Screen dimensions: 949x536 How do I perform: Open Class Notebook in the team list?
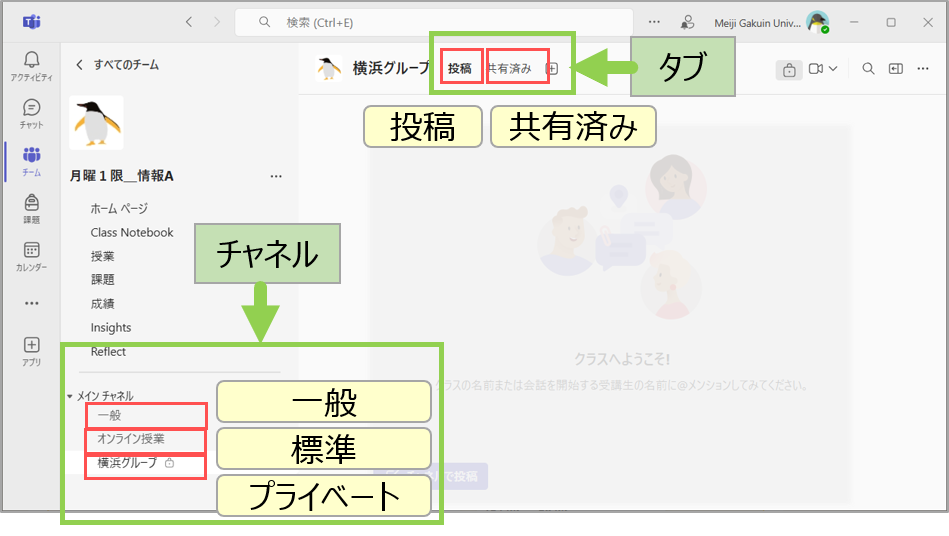tap(132, 232)
